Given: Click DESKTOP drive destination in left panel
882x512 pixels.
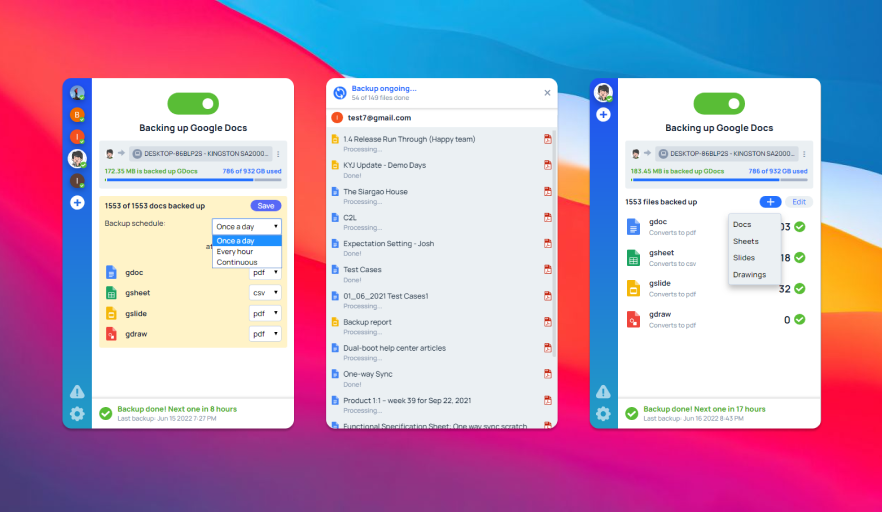Looking at the screenshot, I should pyautogui.click(x=201, y=154).
